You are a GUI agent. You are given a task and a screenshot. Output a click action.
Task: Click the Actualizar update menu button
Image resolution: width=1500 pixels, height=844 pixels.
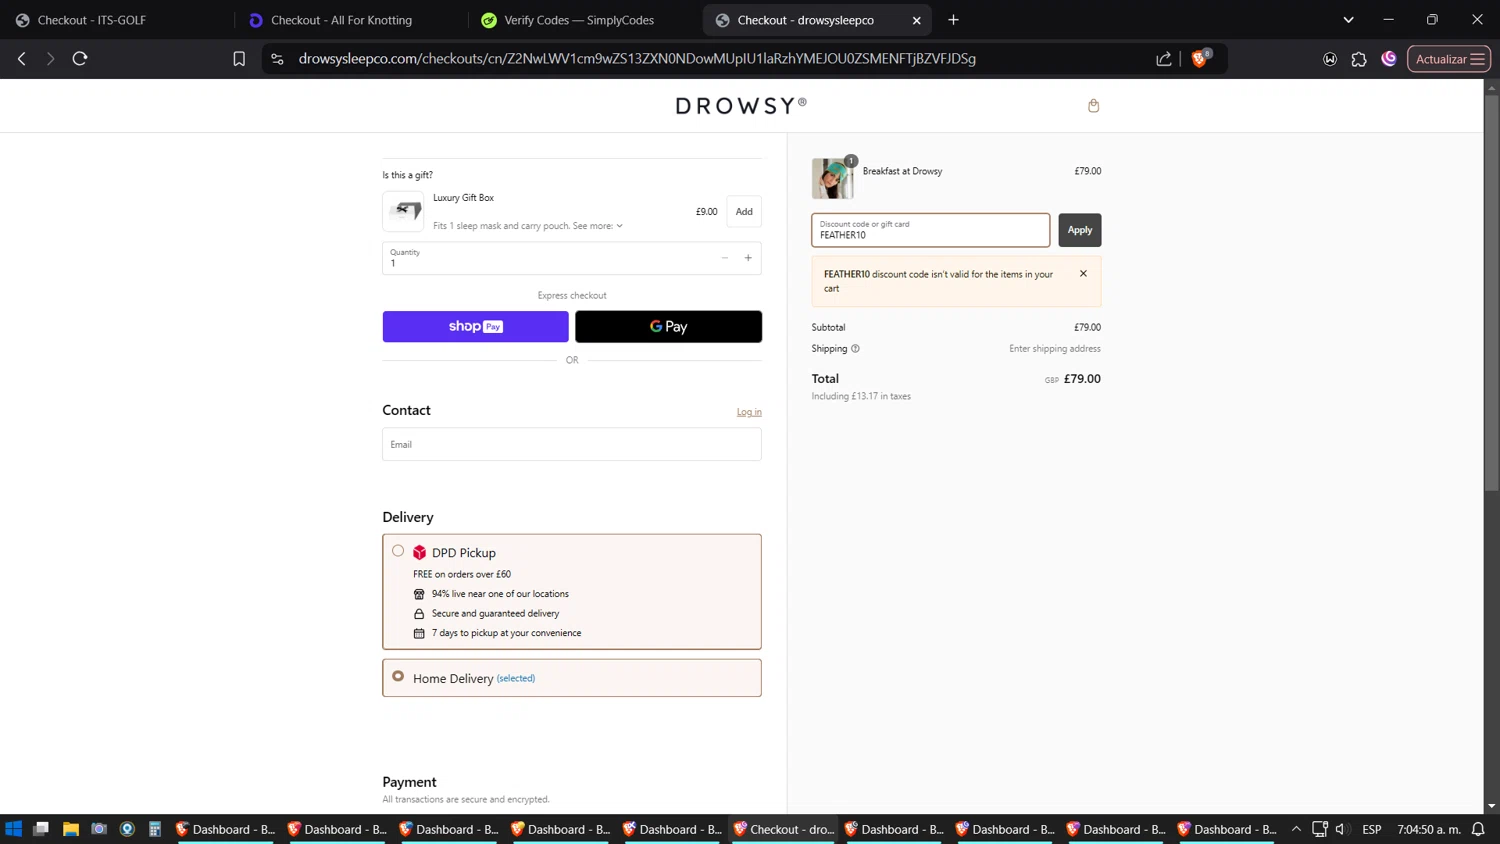click(1449, 59)
